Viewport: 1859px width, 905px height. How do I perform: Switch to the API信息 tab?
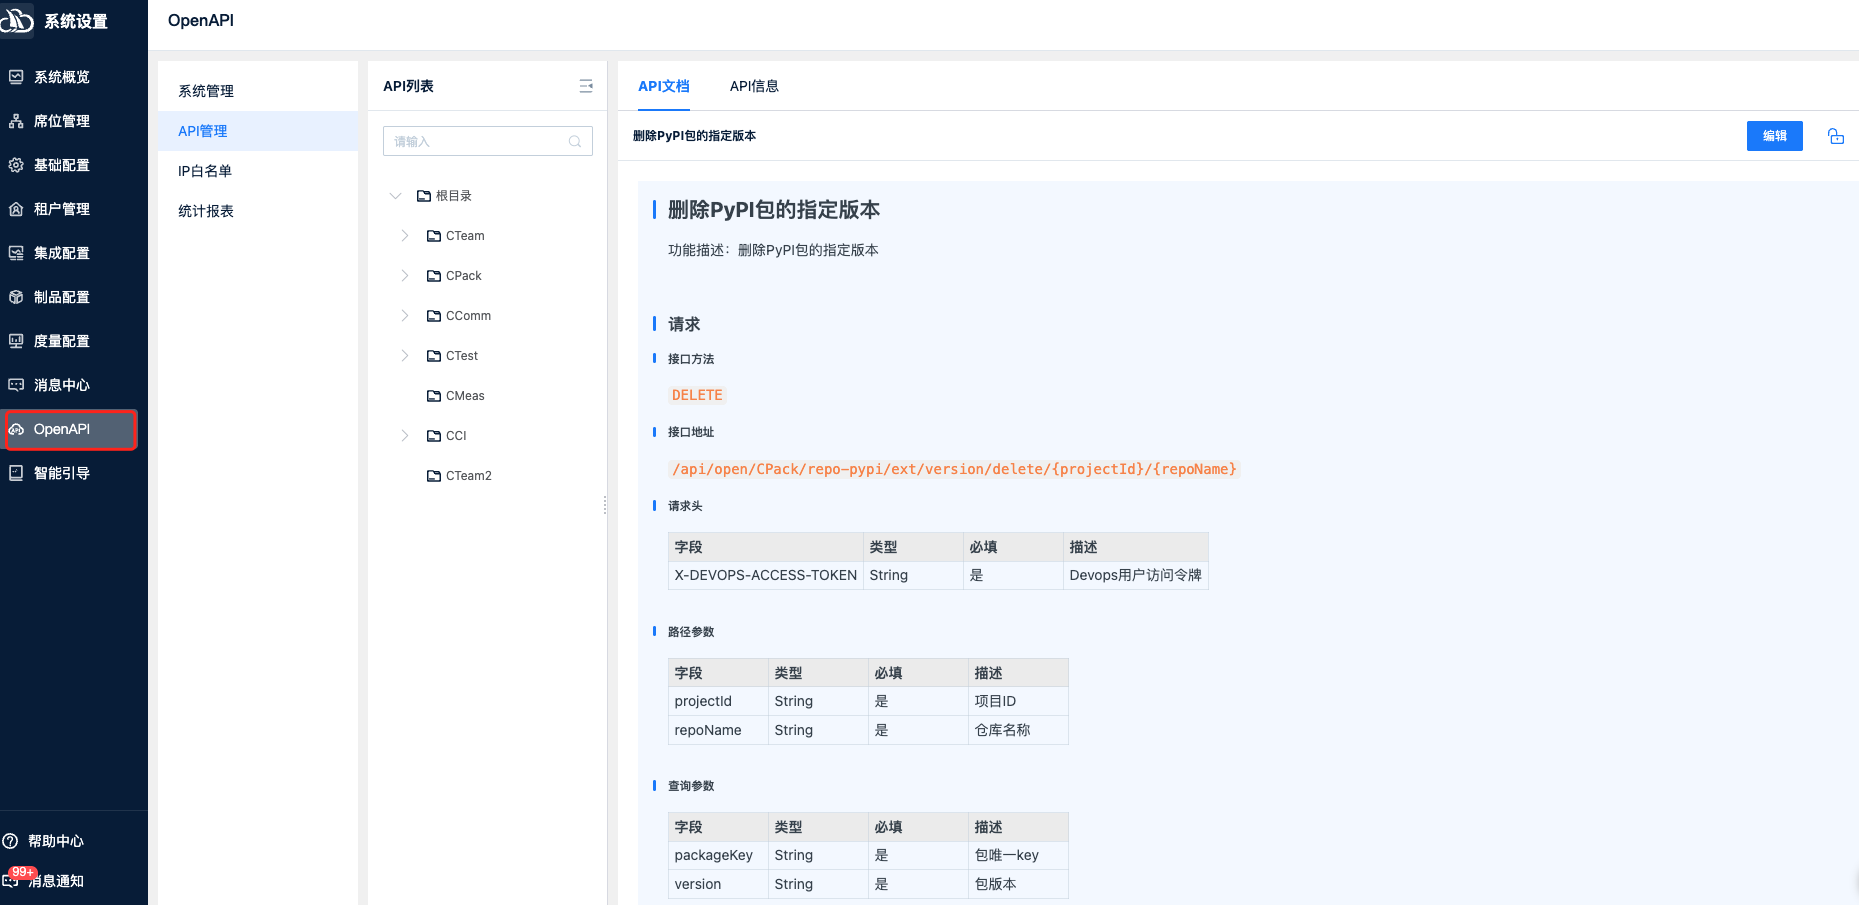[754, 86]
